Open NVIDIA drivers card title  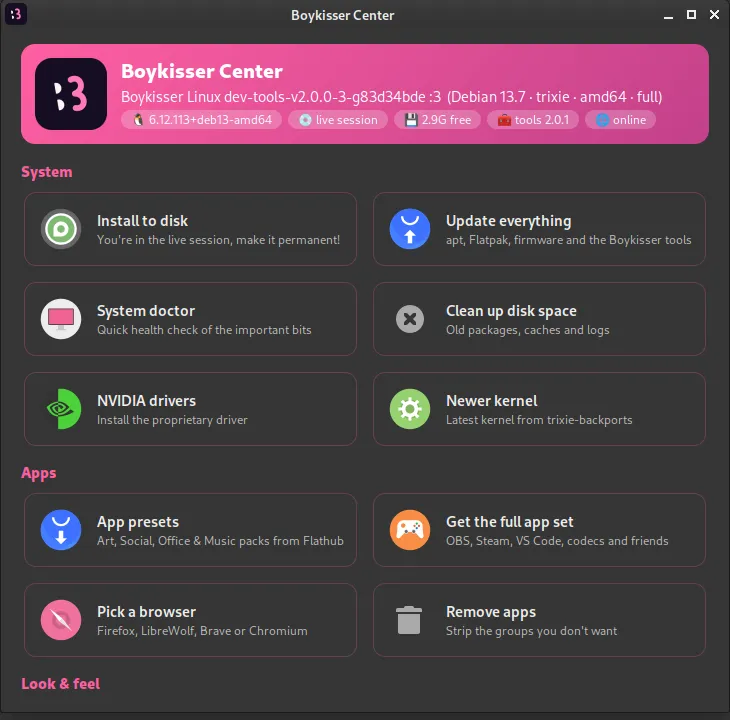146,401
